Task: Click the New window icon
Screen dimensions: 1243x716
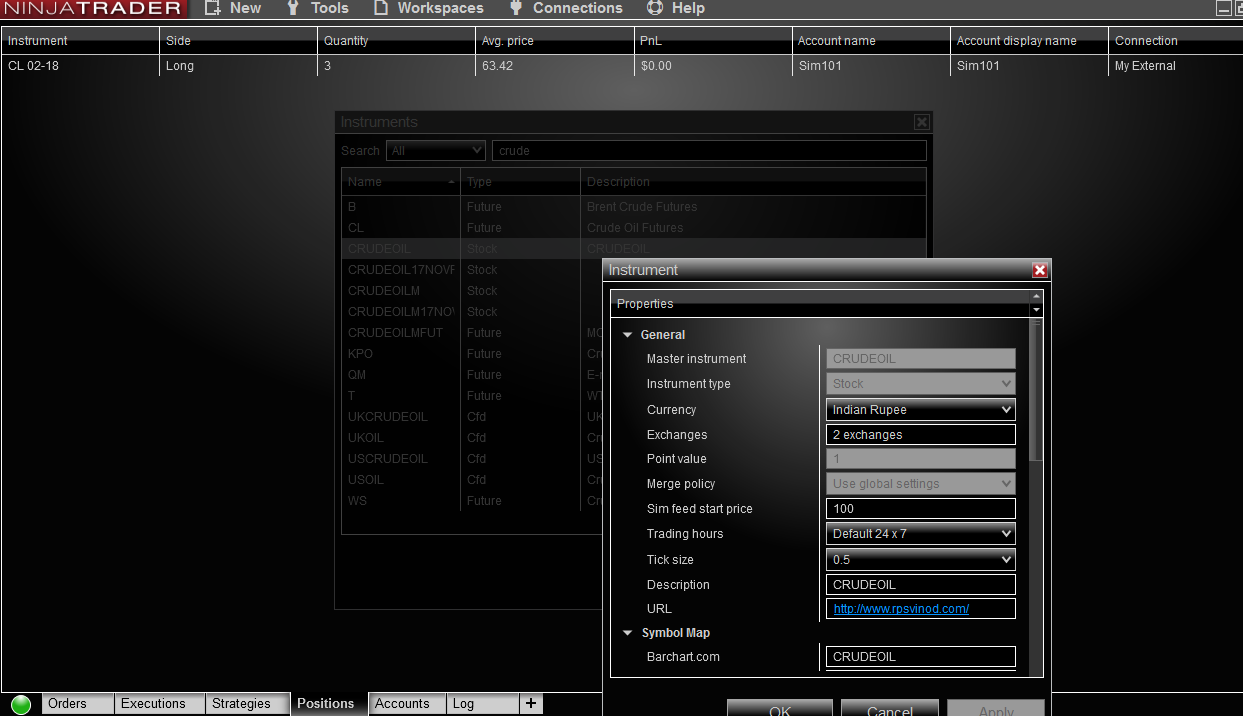Action: (212, 8)
